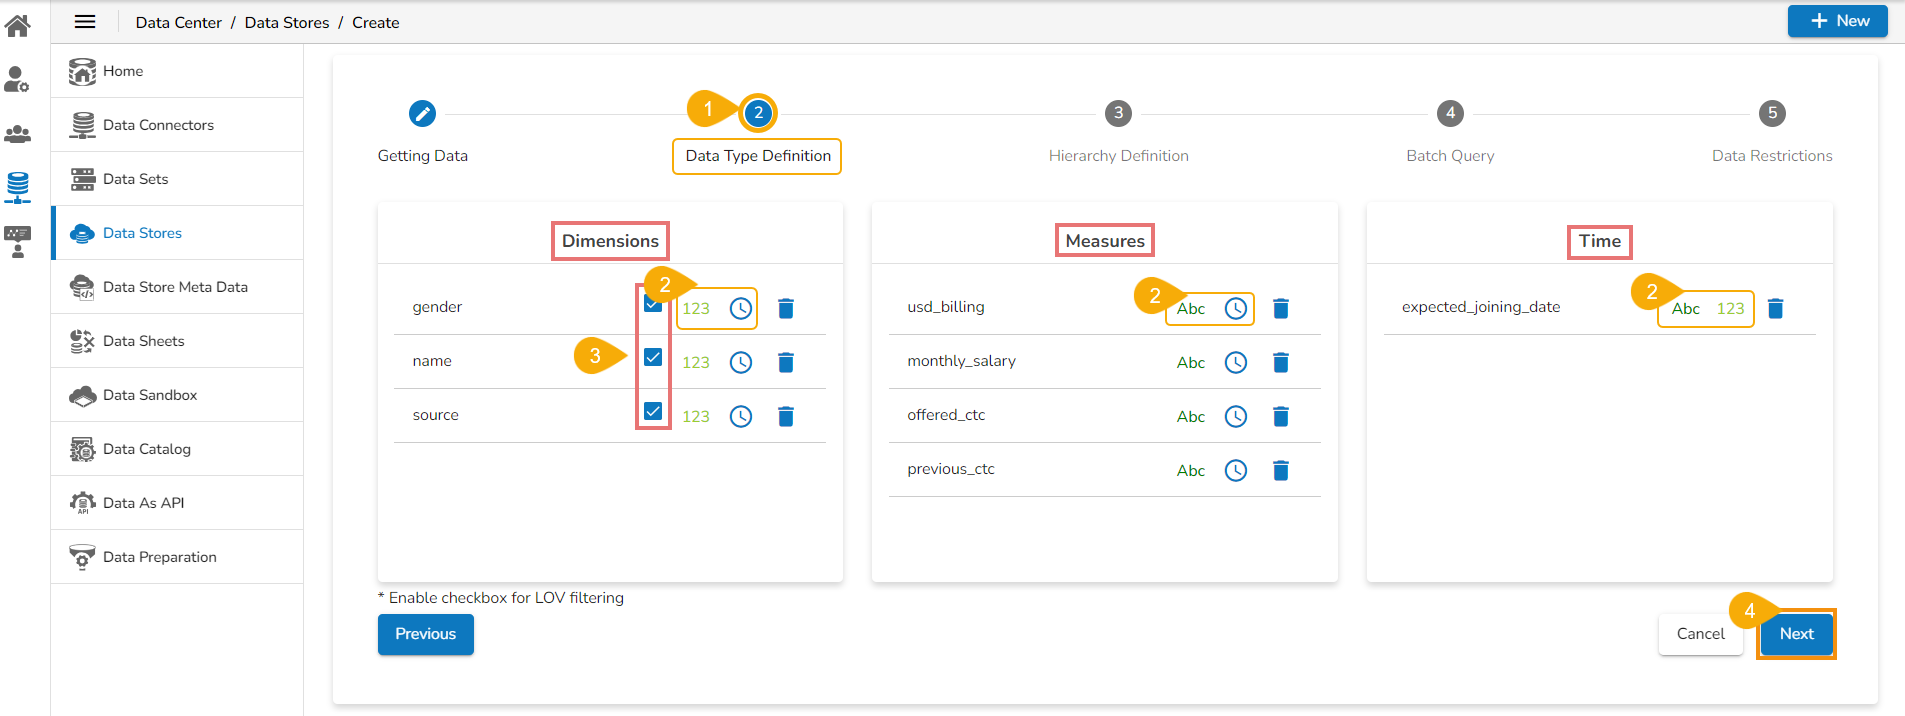Go to Data Sandbox menu item
Viewport: 1905px width, 716px height.
click(x=150, y=395)
